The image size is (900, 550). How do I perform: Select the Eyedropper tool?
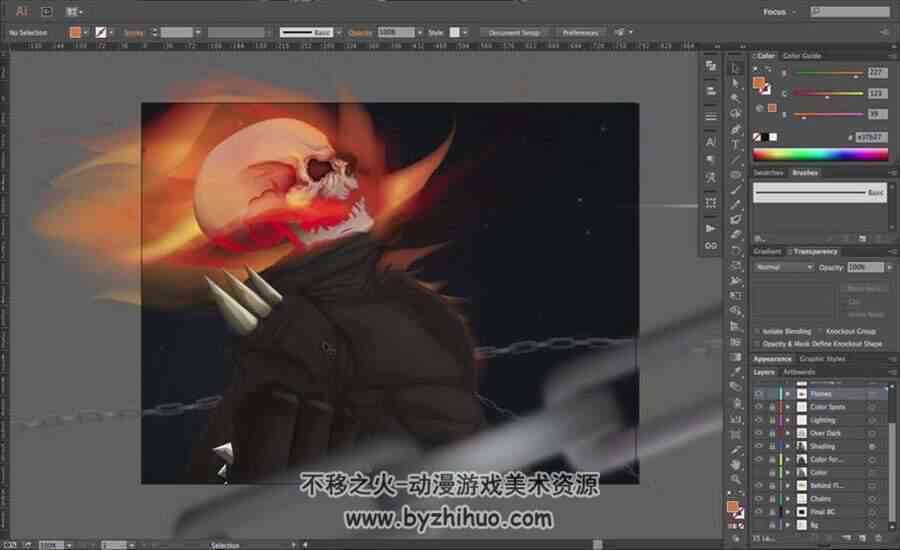(735, 372)
